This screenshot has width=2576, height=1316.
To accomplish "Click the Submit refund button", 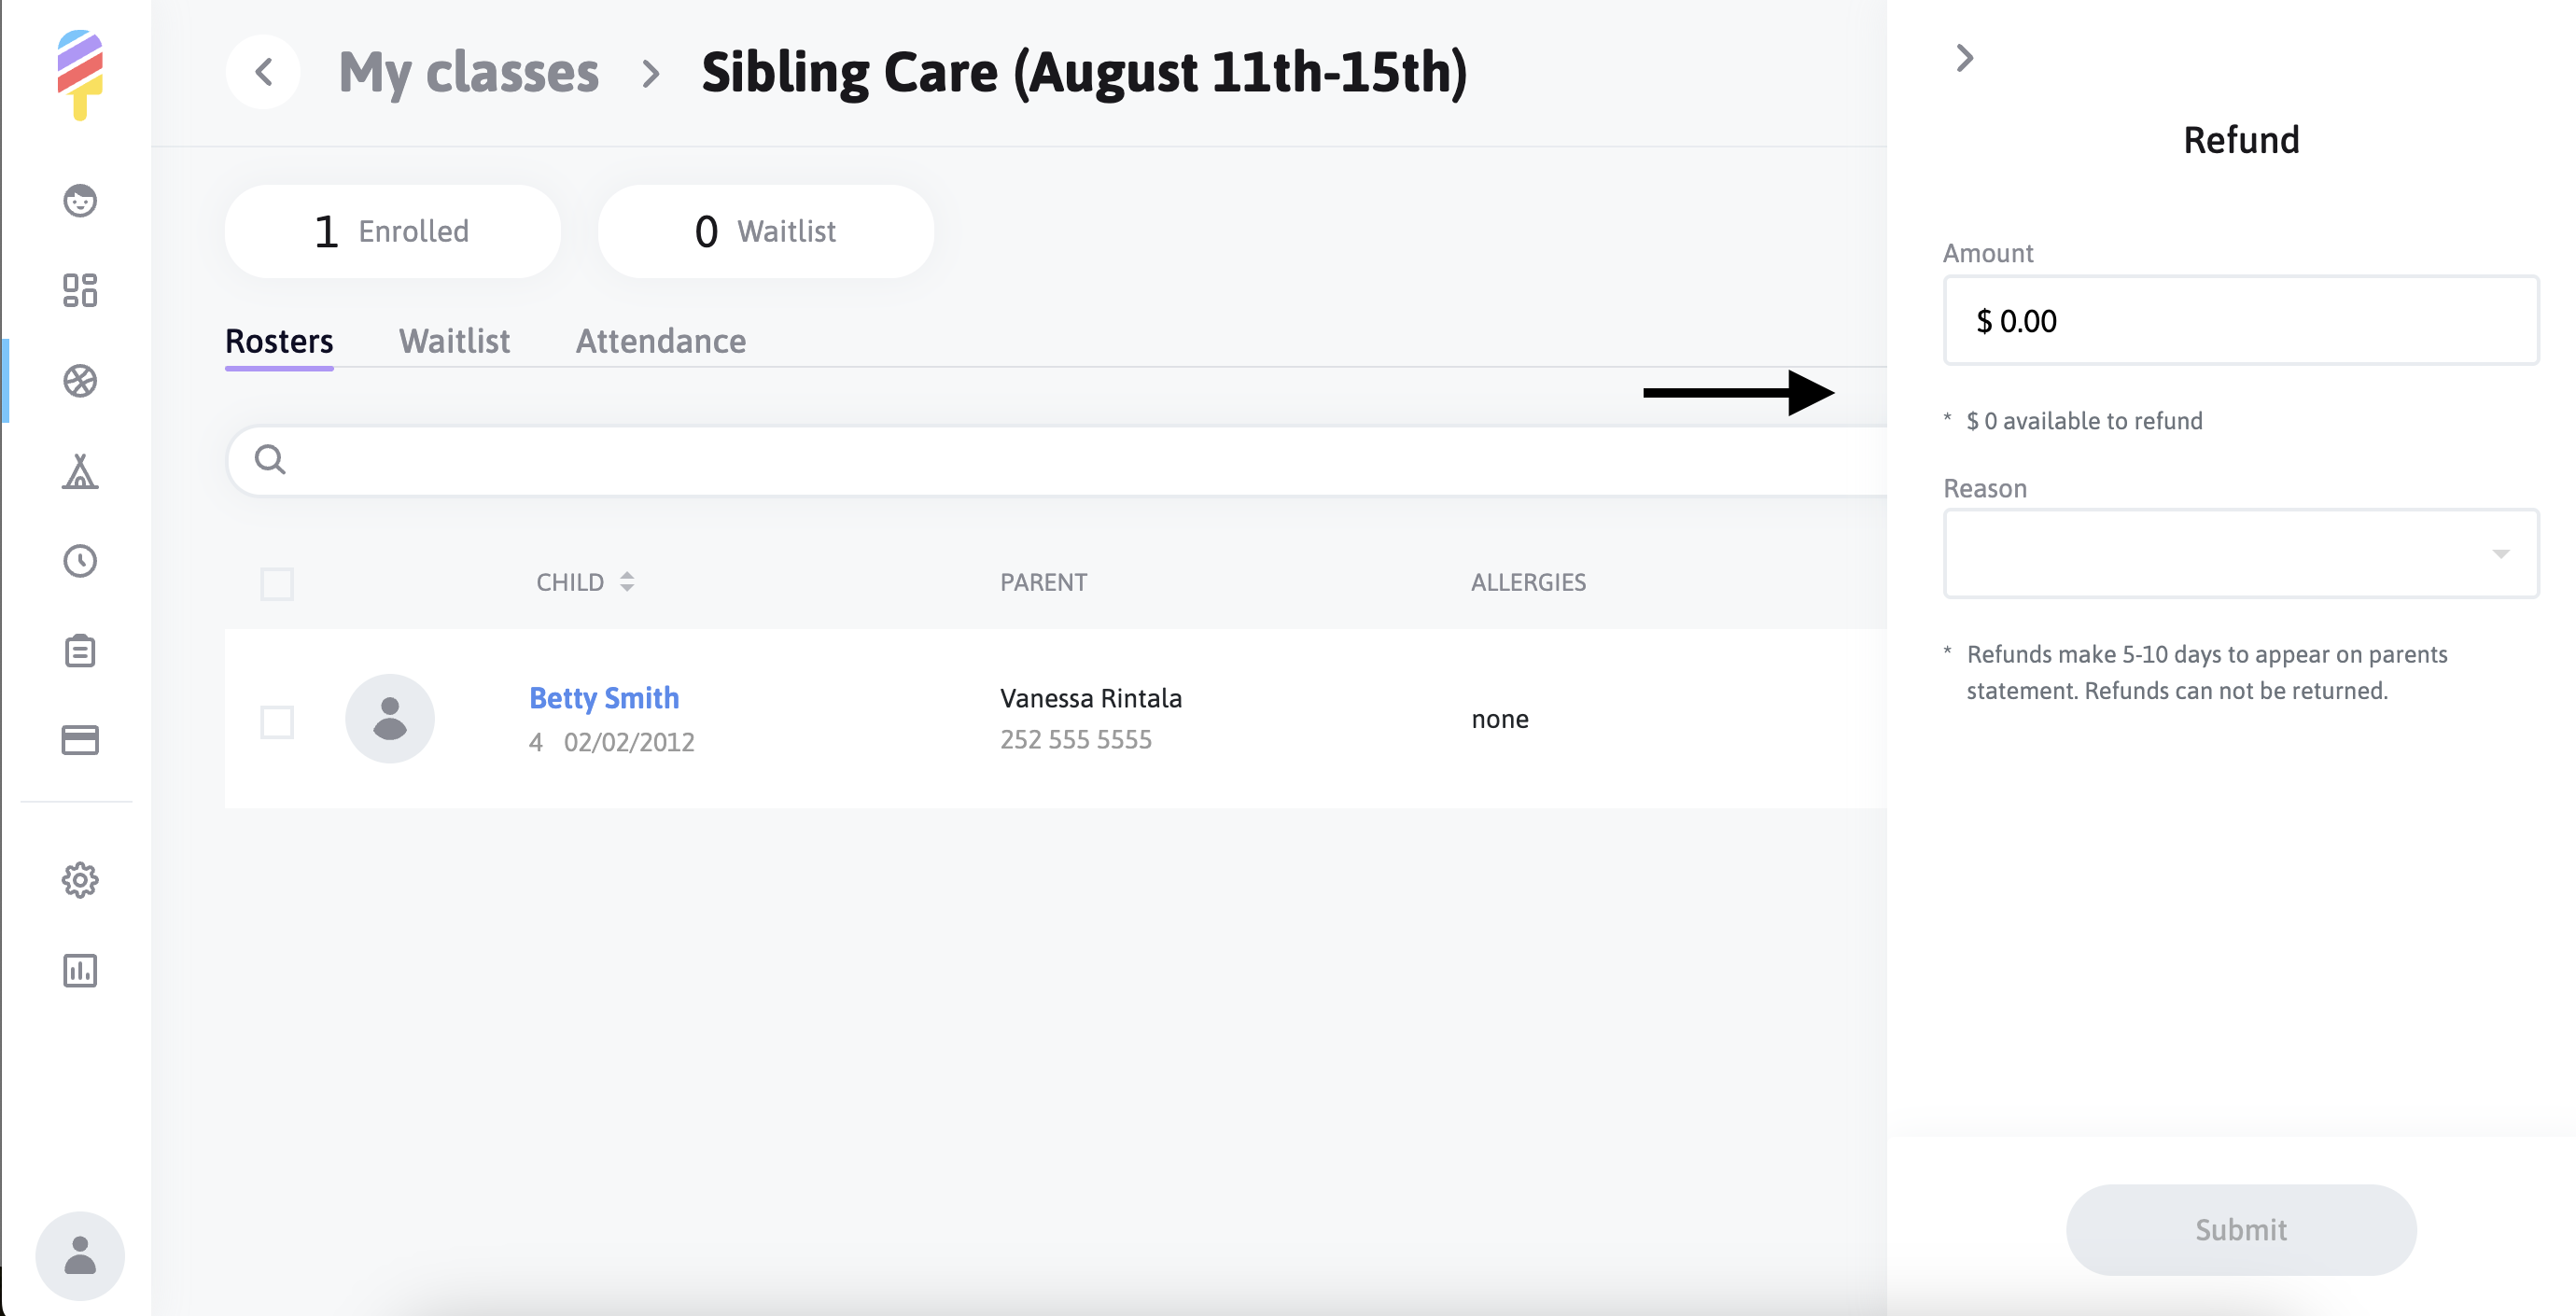I will (2240, 1229).
